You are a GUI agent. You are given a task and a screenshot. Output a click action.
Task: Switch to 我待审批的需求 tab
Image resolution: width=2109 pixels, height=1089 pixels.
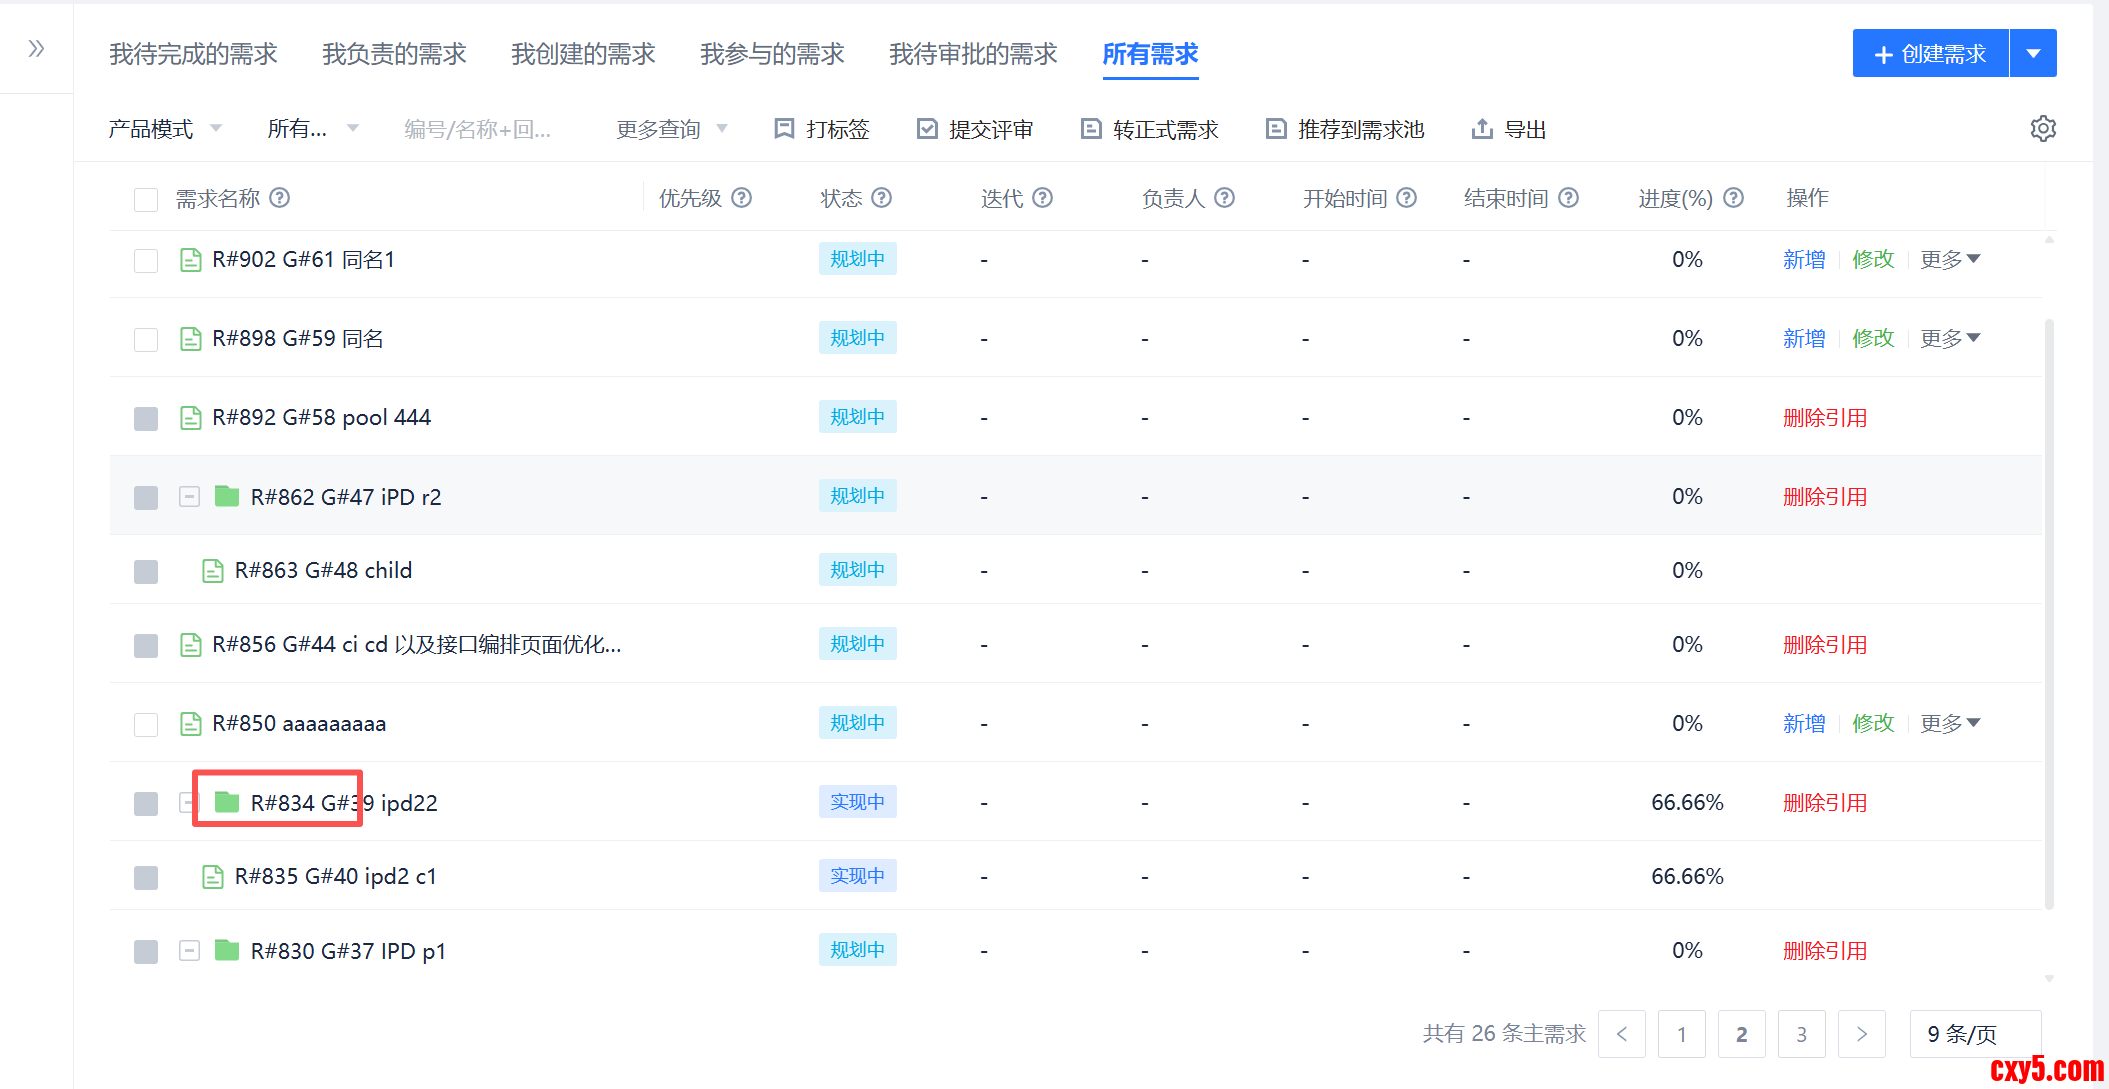tap(972, 54)
